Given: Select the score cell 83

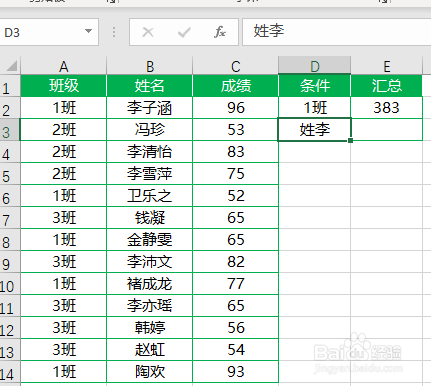Looking at the screenshot, I should point(235,152).
